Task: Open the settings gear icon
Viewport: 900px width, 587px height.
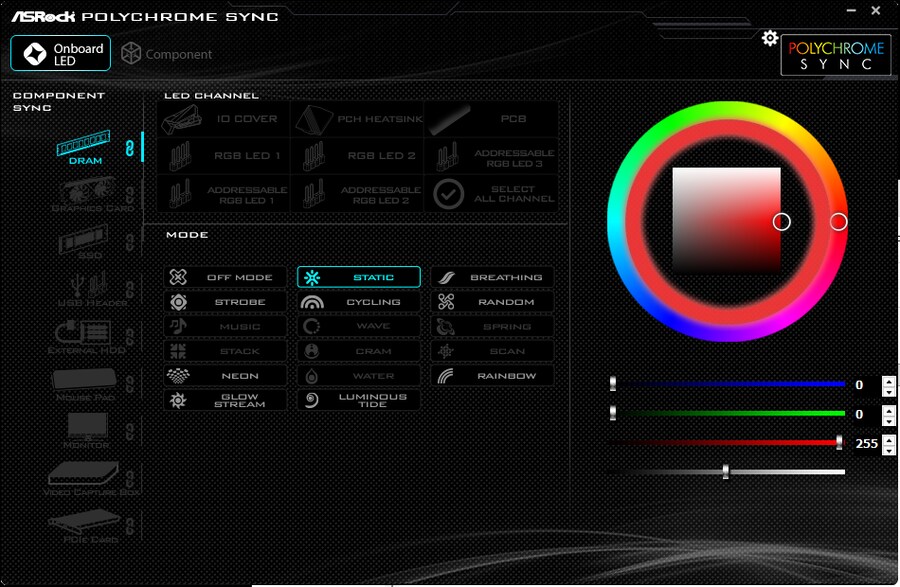Action: click(x=769, y=37)
